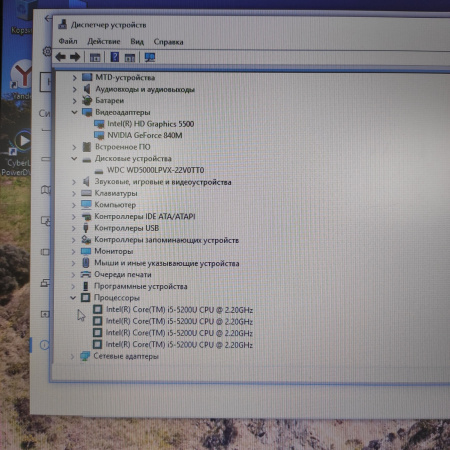Screen dimensions: 450x450
Task: Click the Back arrow toolbar icon
Action: coord(61,57)
